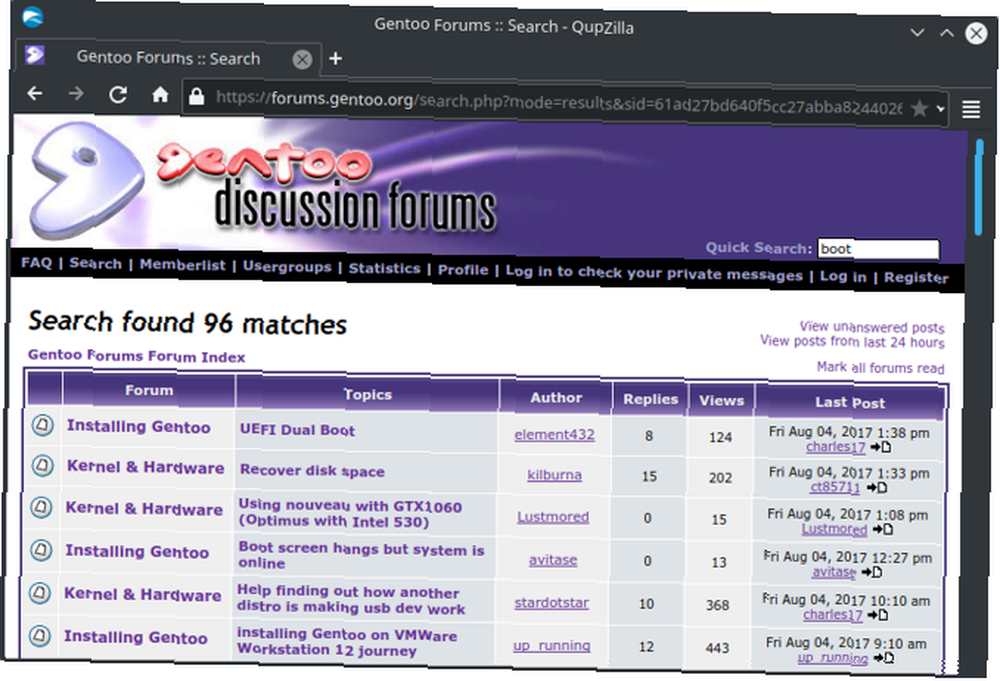Click the Log in link
The width and height of the screenshot is (1000, 681).
(x=843, y=276)
